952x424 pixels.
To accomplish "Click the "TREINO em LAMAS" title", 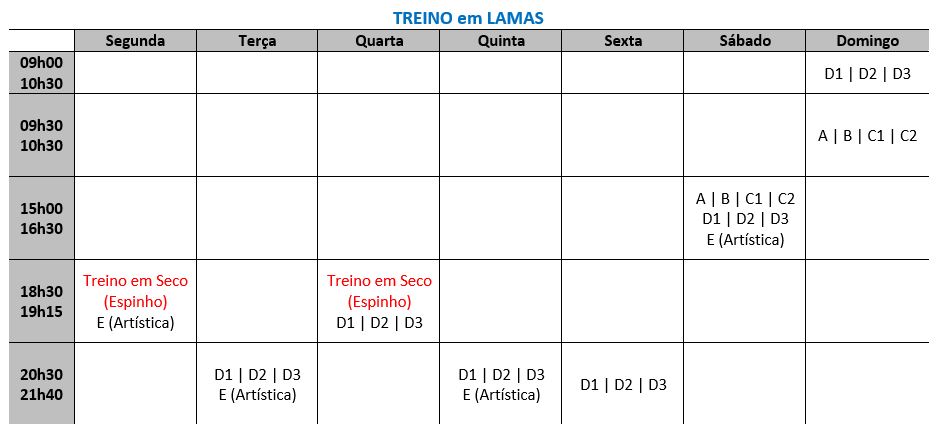I will point(475,17).
